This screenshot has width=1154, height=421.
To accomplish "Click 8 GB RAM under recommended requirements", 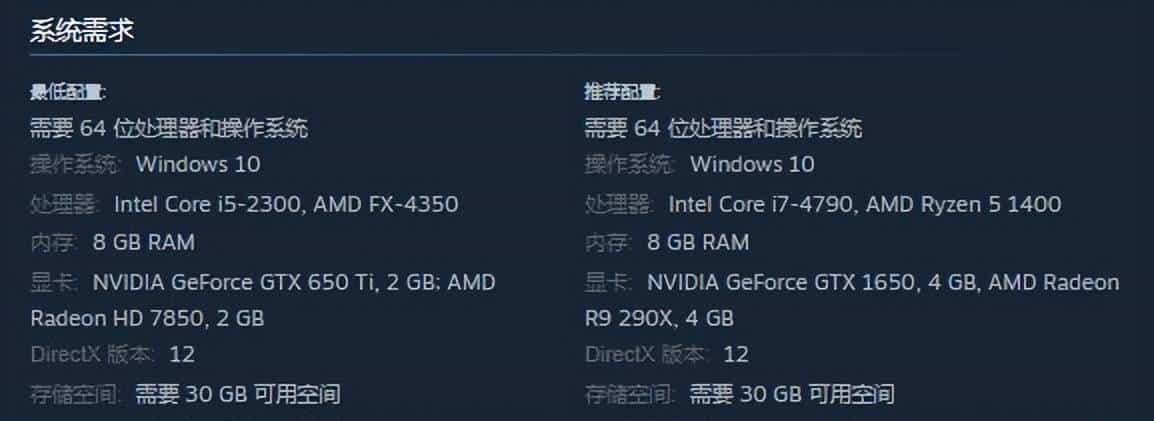I will pos(697,242).
